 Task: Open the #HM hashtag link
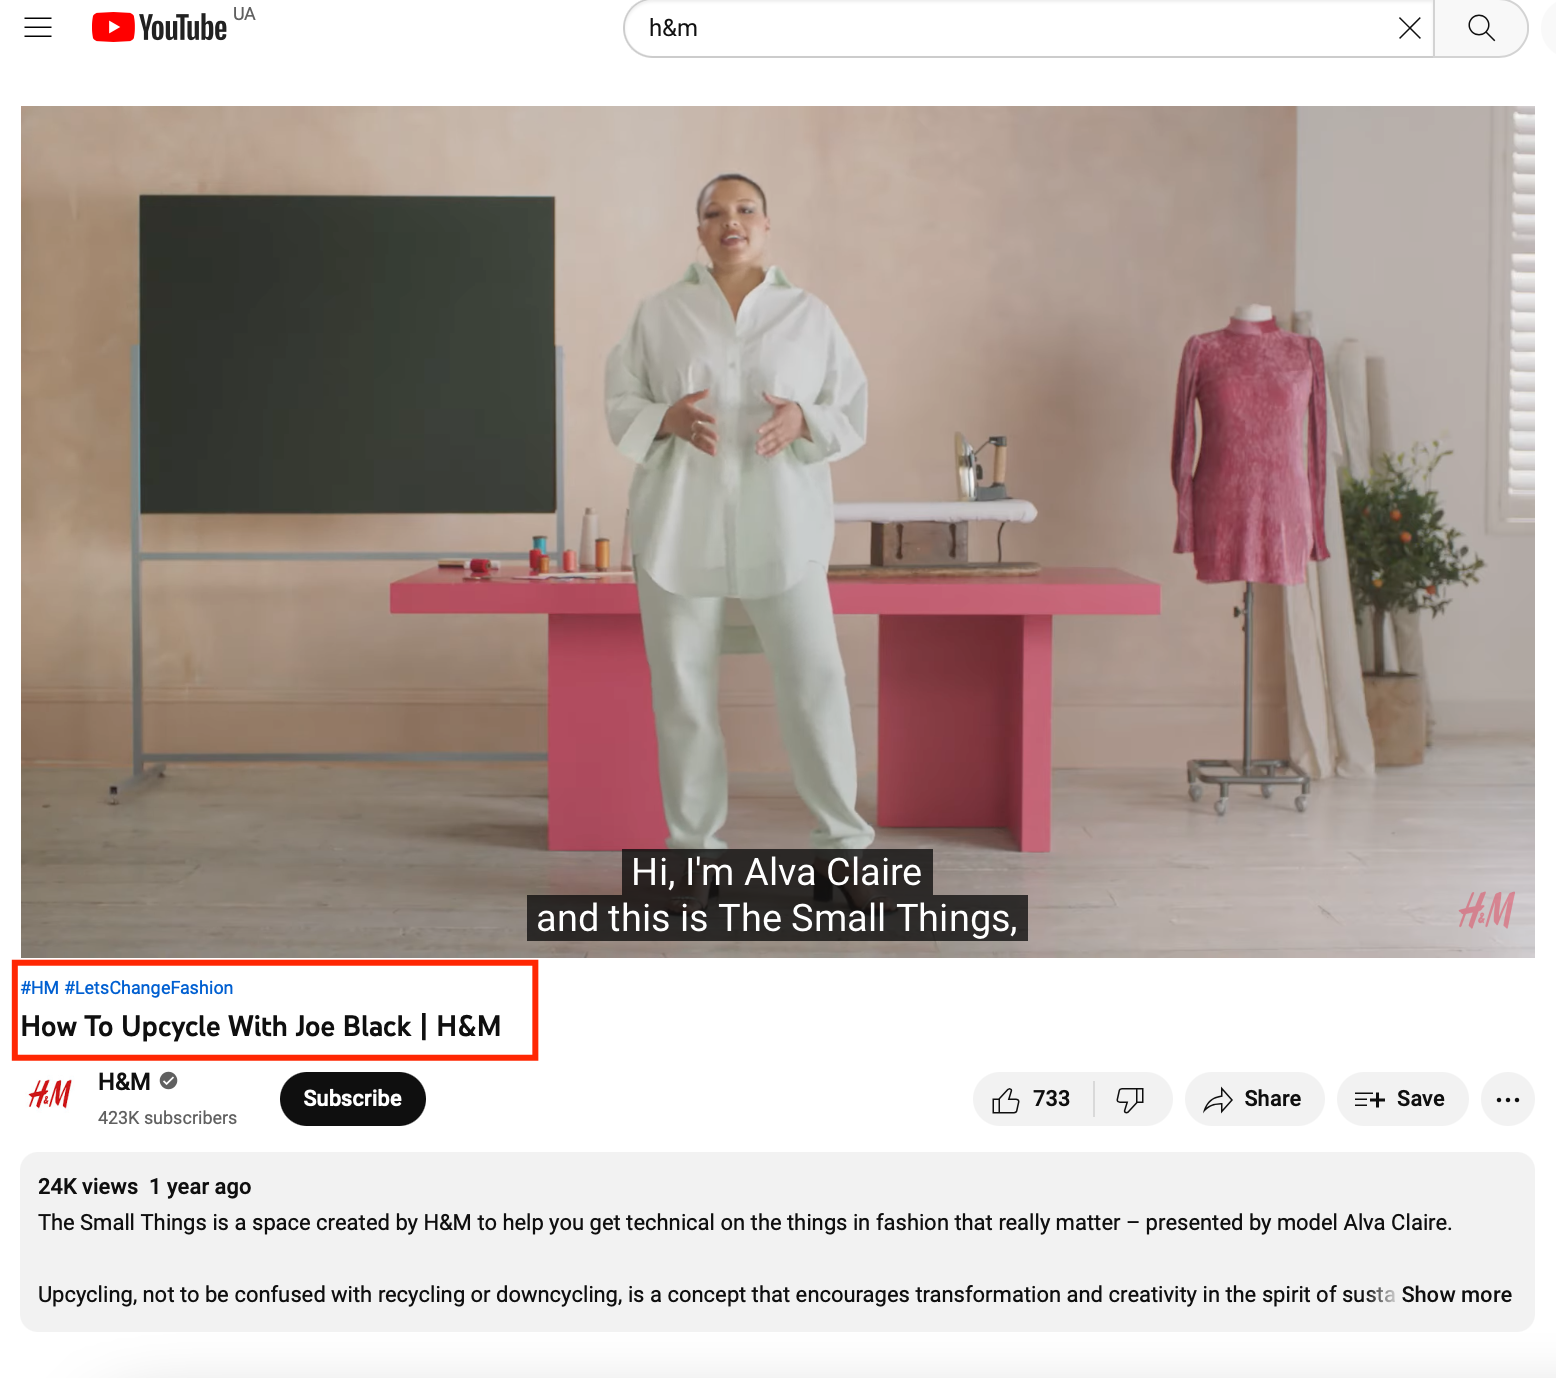(x=40, y=988)
